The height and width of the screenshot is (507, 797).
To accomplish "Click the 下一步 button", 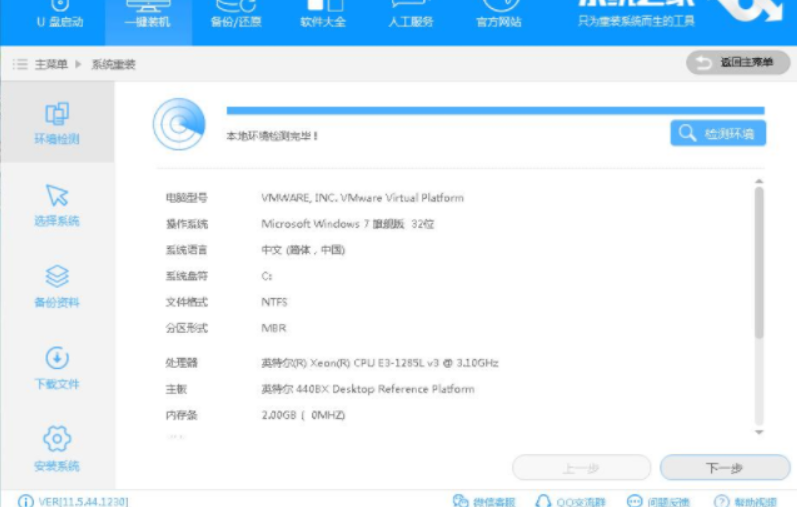I will tap(724, 468).
